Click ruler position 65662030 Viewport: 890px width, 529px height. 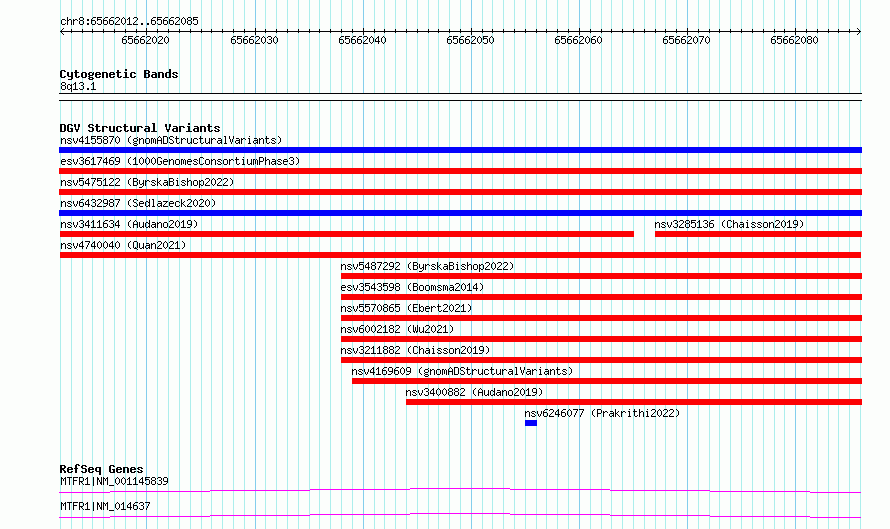(x=254, y=40)
